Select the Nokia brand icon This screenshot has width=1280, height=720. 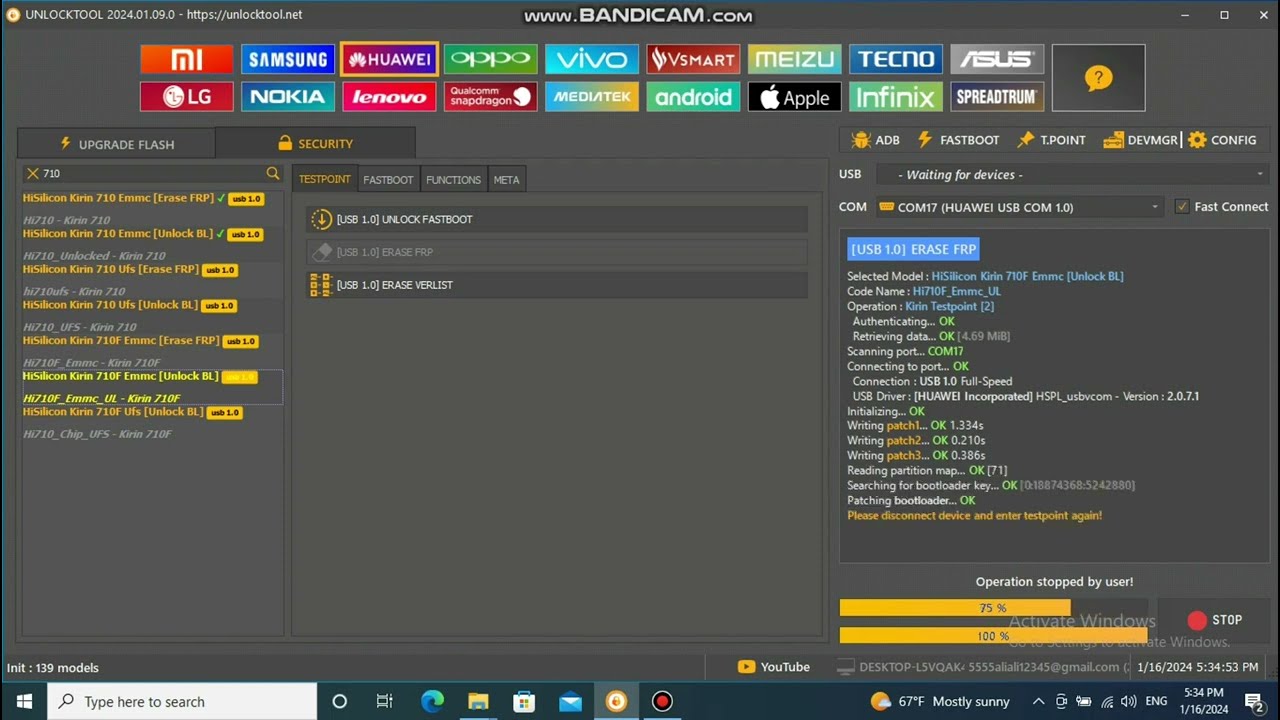tap(288, 97)
